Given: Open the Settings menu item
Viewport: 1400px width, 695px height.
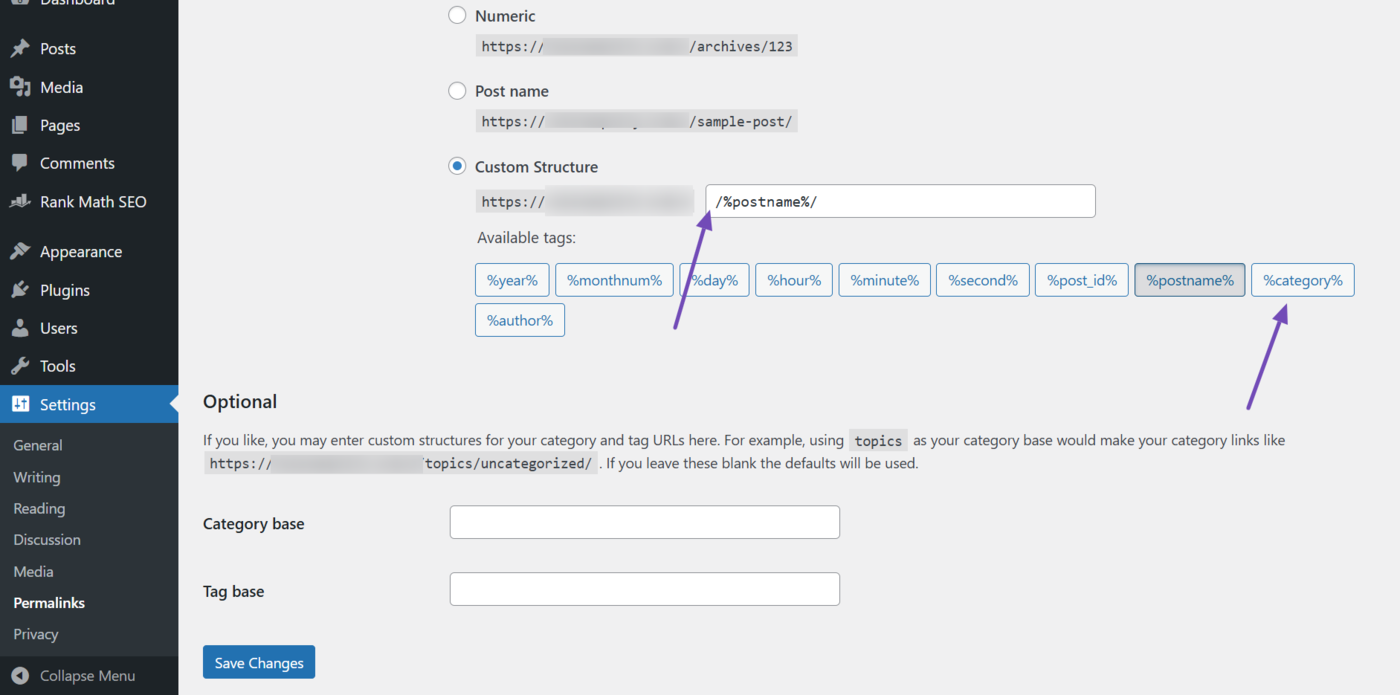Looking at the screenshot, I should coord(89,404).
